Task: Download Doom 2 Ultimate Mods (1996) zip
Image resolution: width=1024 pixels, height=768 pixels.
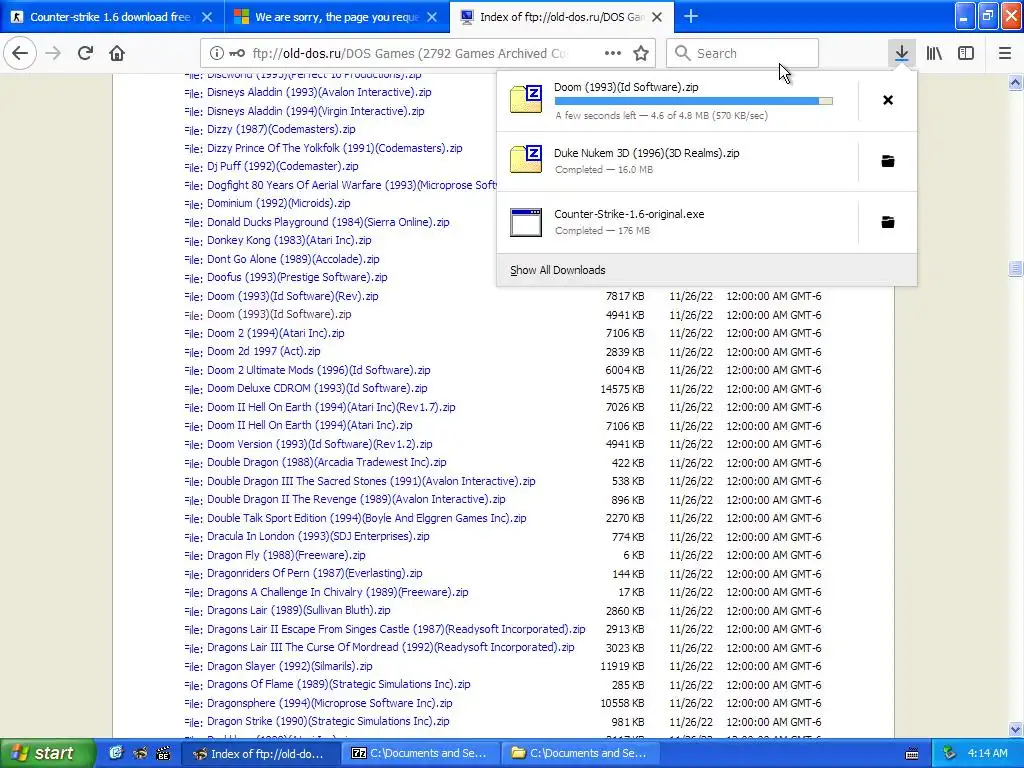Action: click(x=319, y=370)
